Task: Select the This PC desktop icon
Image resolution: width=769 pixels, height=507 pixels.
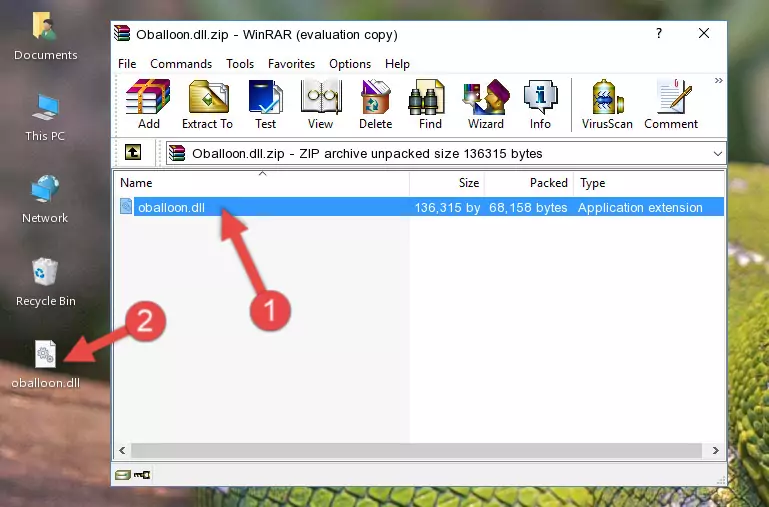Action: [45, 118]
